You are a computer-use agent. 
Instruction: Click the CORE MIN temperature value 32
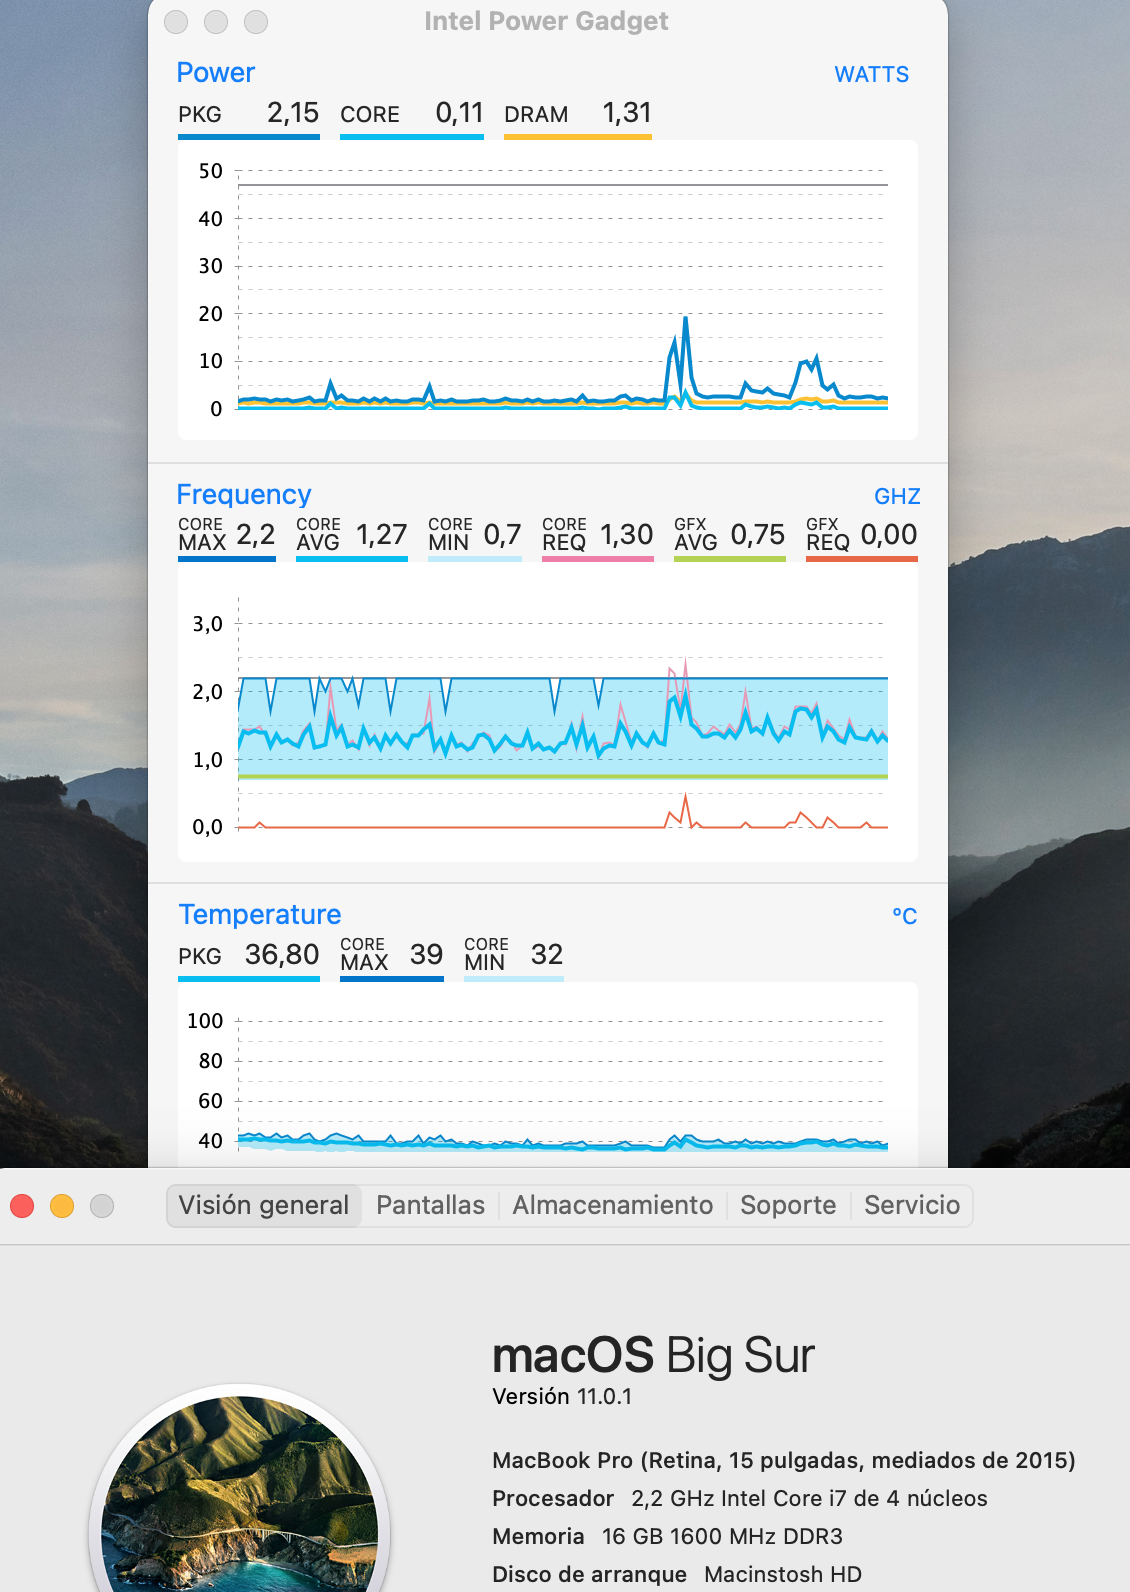tap(547, 955)
